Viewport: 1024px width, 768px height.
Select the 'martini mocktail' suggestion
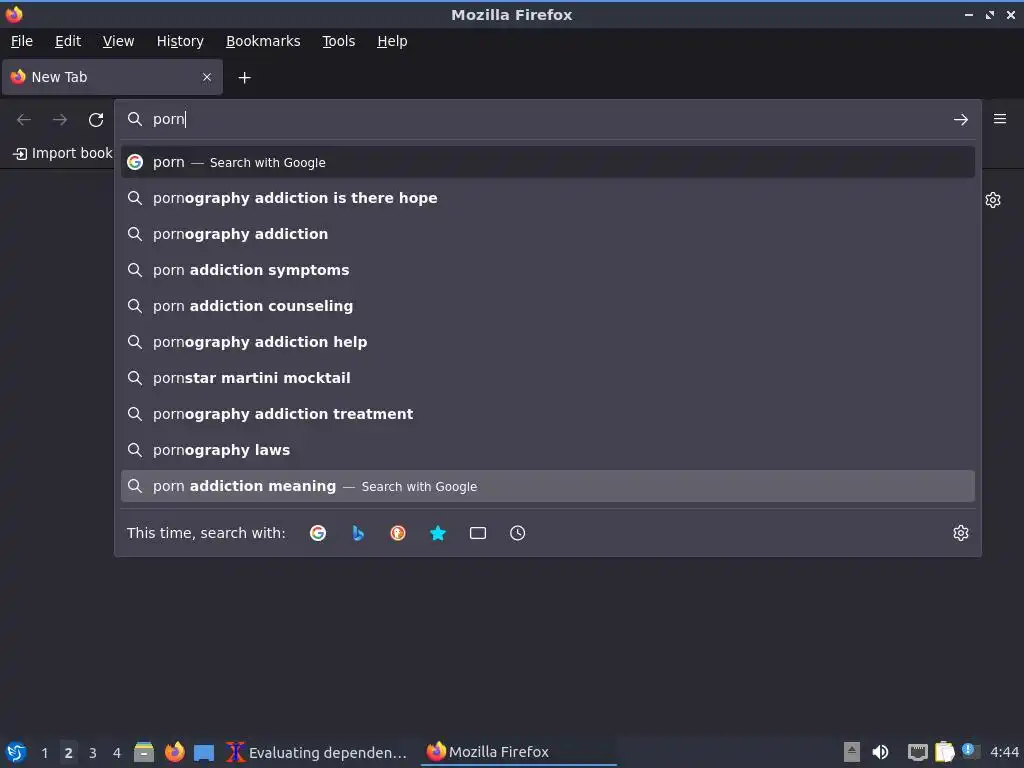pos(548,377)
